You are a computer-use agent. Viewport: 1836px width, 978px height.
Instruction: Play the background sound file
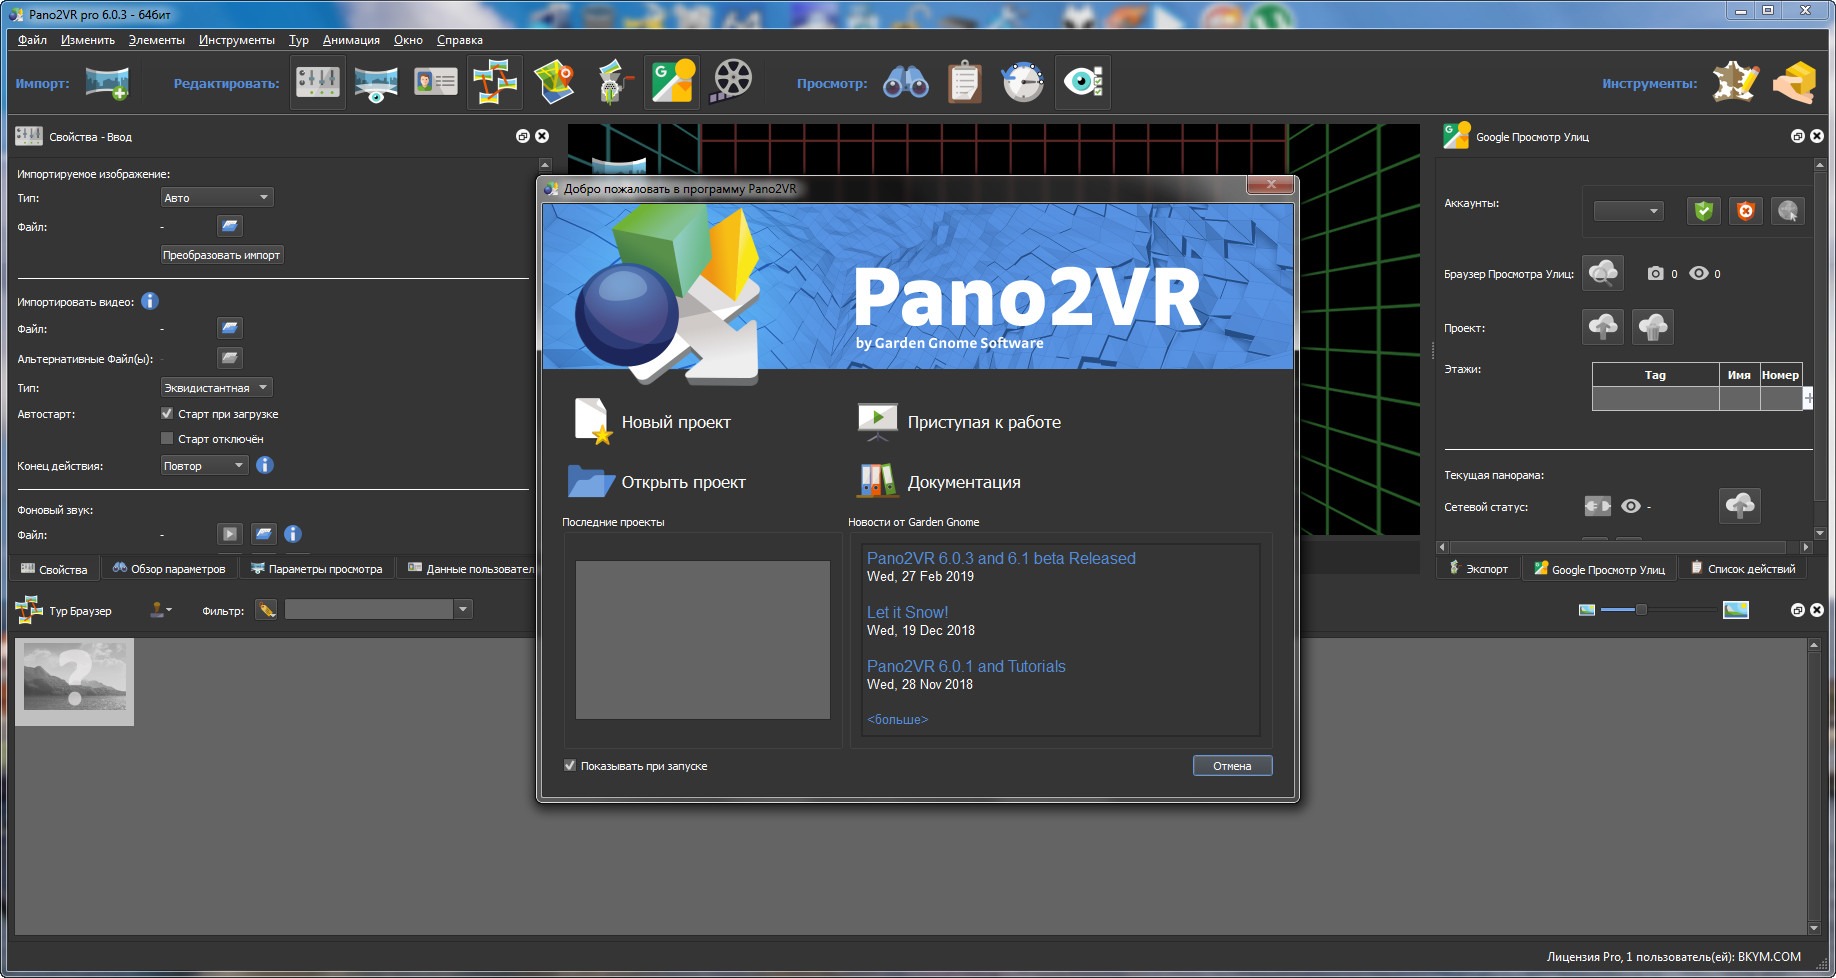230,534
